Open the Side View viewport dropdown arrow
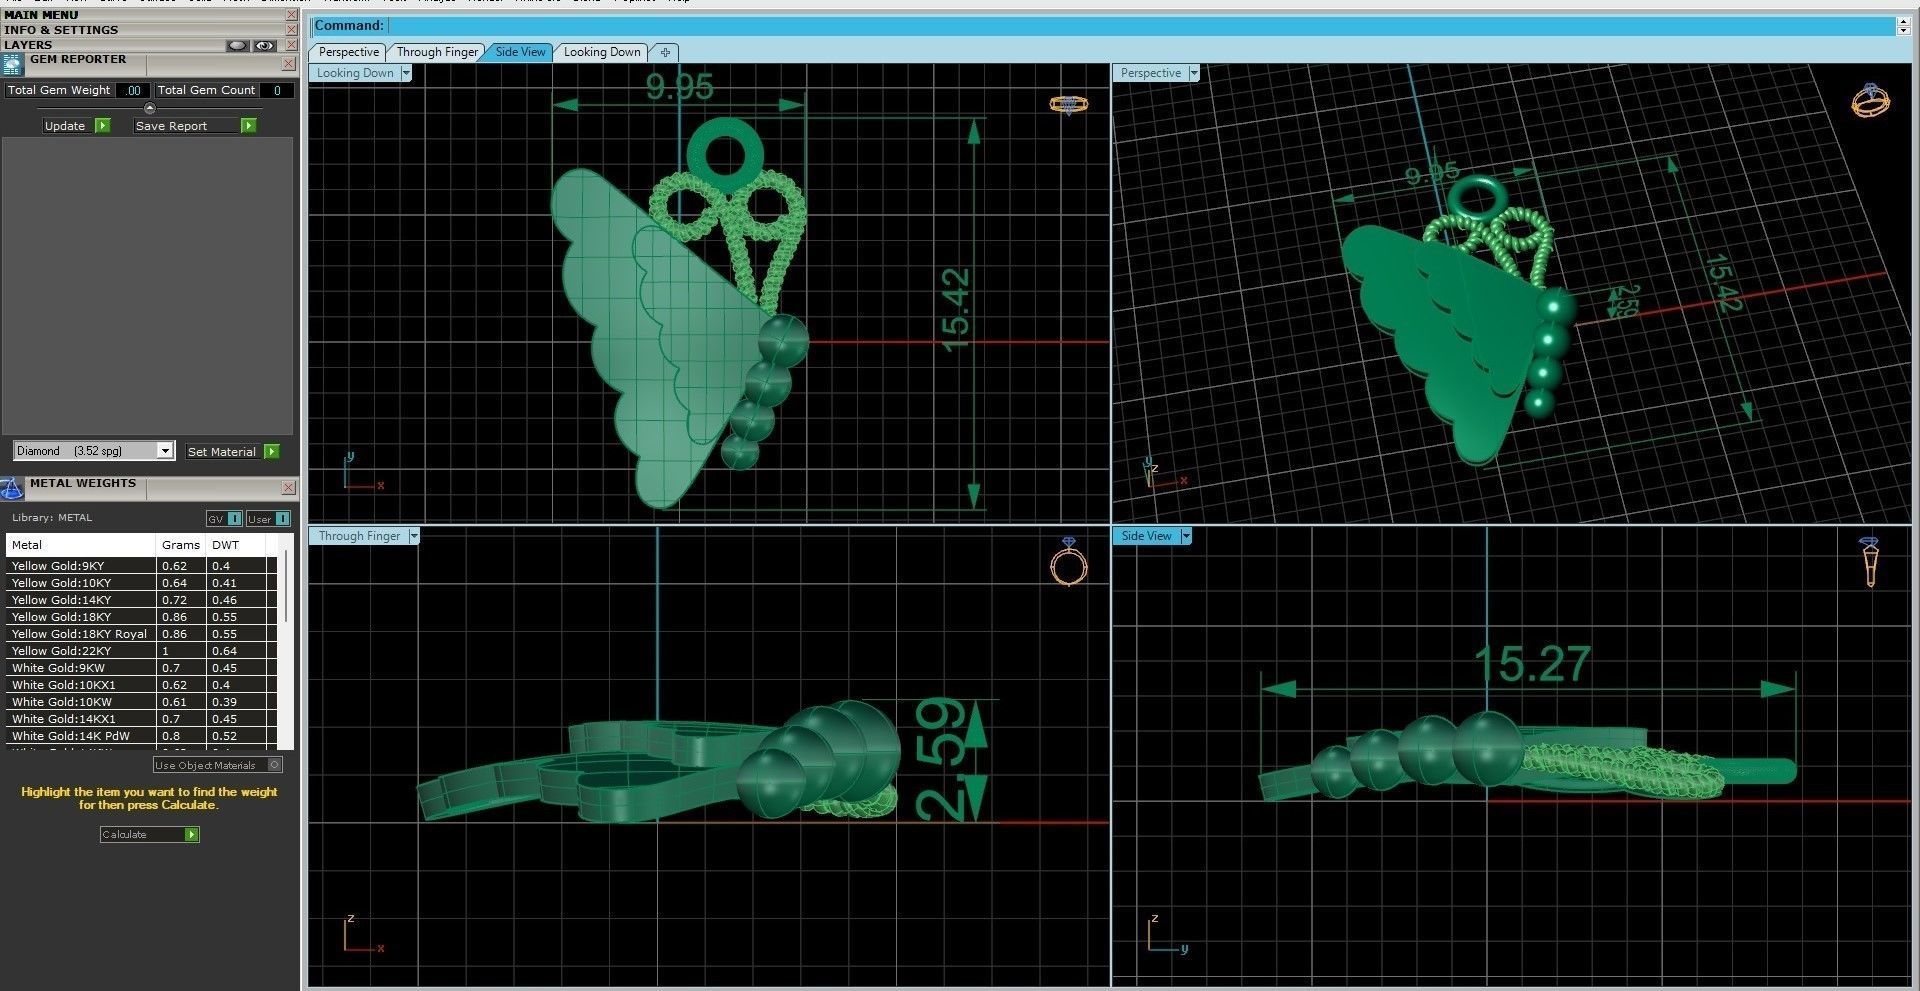The height and width of the screenshot is (991, 1920). 1186,537
